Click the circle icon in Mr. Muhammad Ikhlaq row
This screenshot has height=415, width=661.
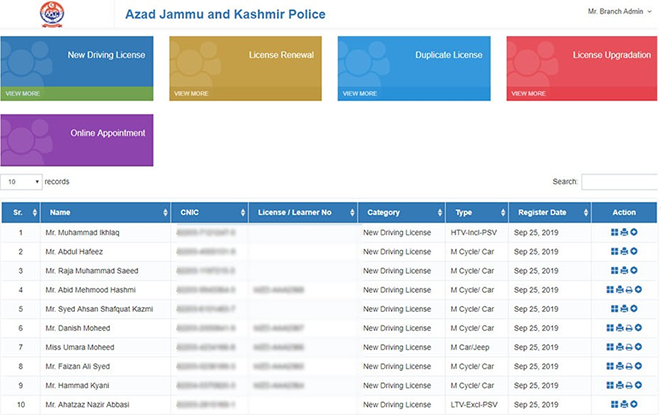pos(634,232)
